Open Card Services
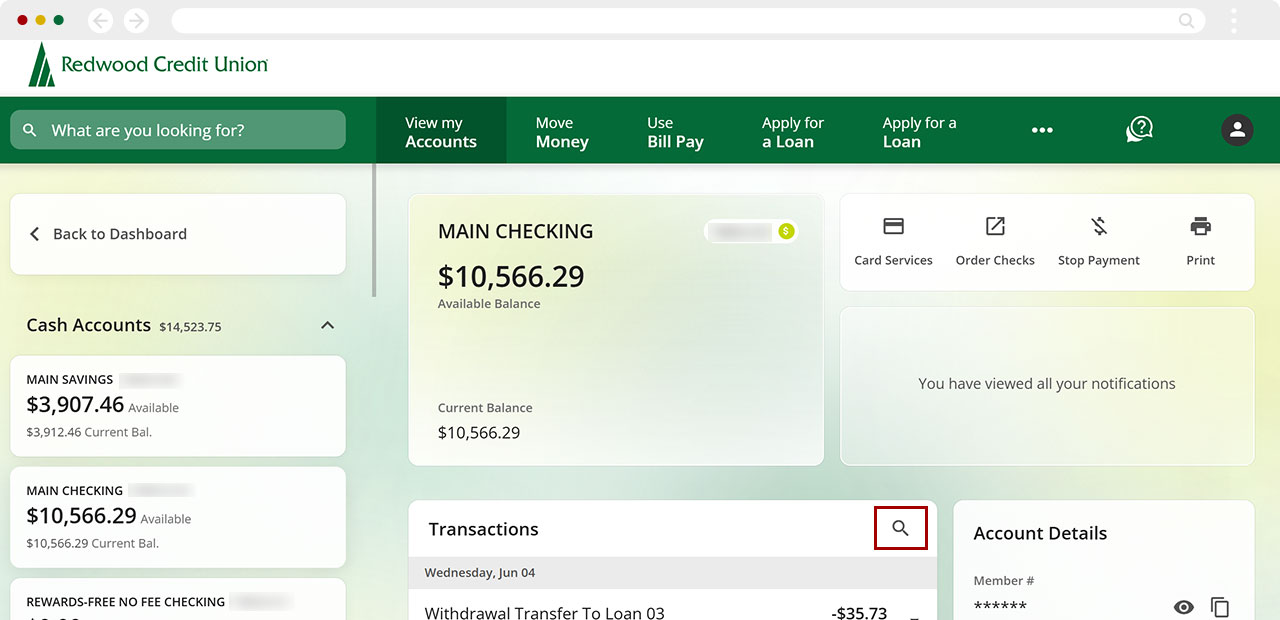Screen dimensions: 1280x620 click(893, 241)
